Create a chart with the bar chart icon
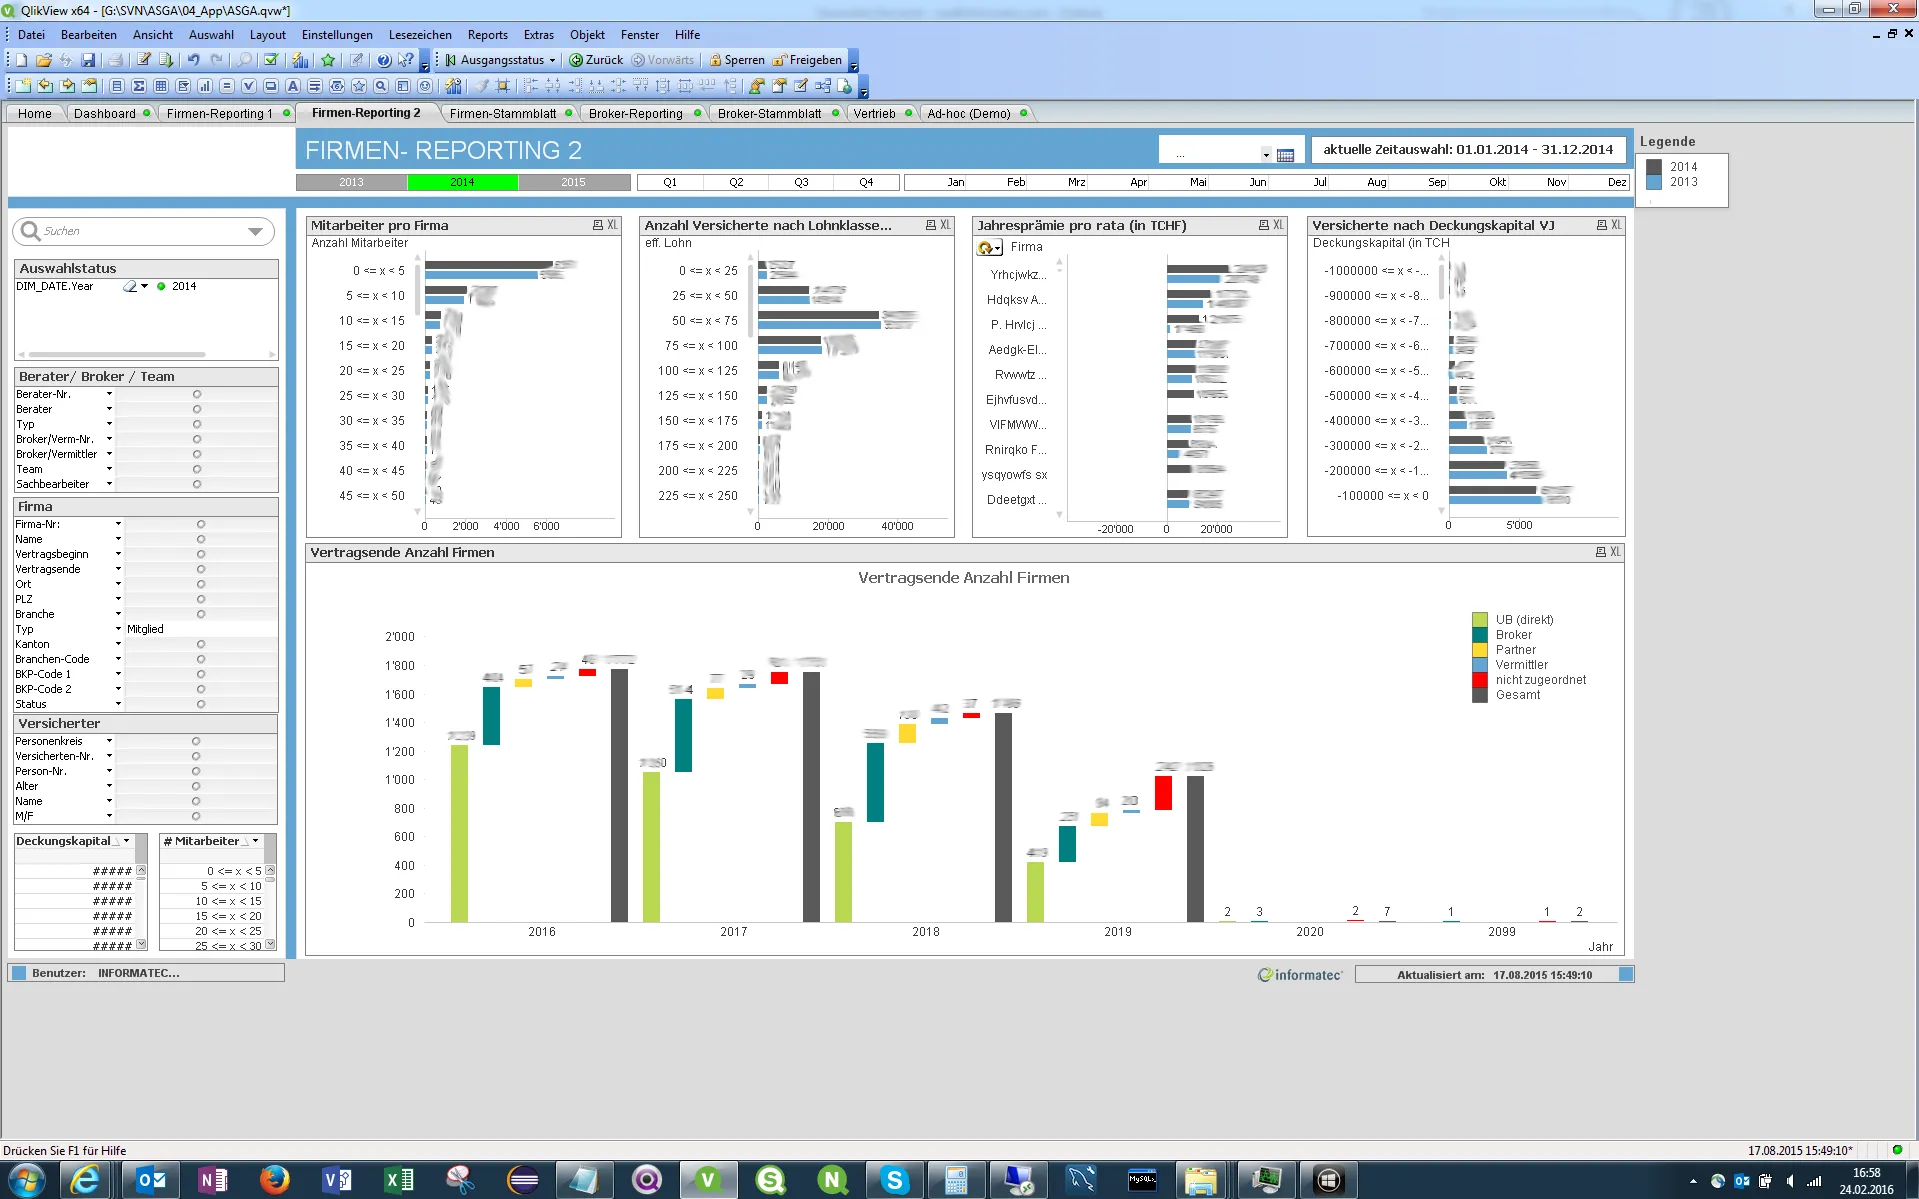This screenshot has height=1199, width=1919. tap(205, 86)
